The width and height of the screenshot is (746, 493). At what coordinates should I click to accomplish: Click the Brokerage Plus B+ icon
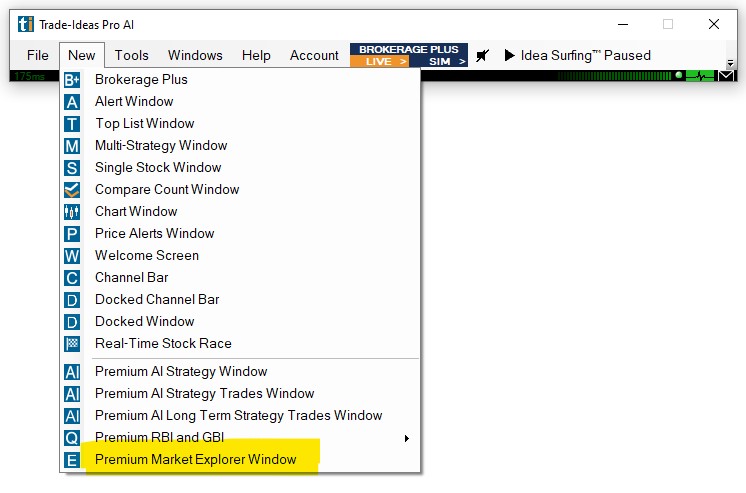pyautogui.click(x=72, y=79)
